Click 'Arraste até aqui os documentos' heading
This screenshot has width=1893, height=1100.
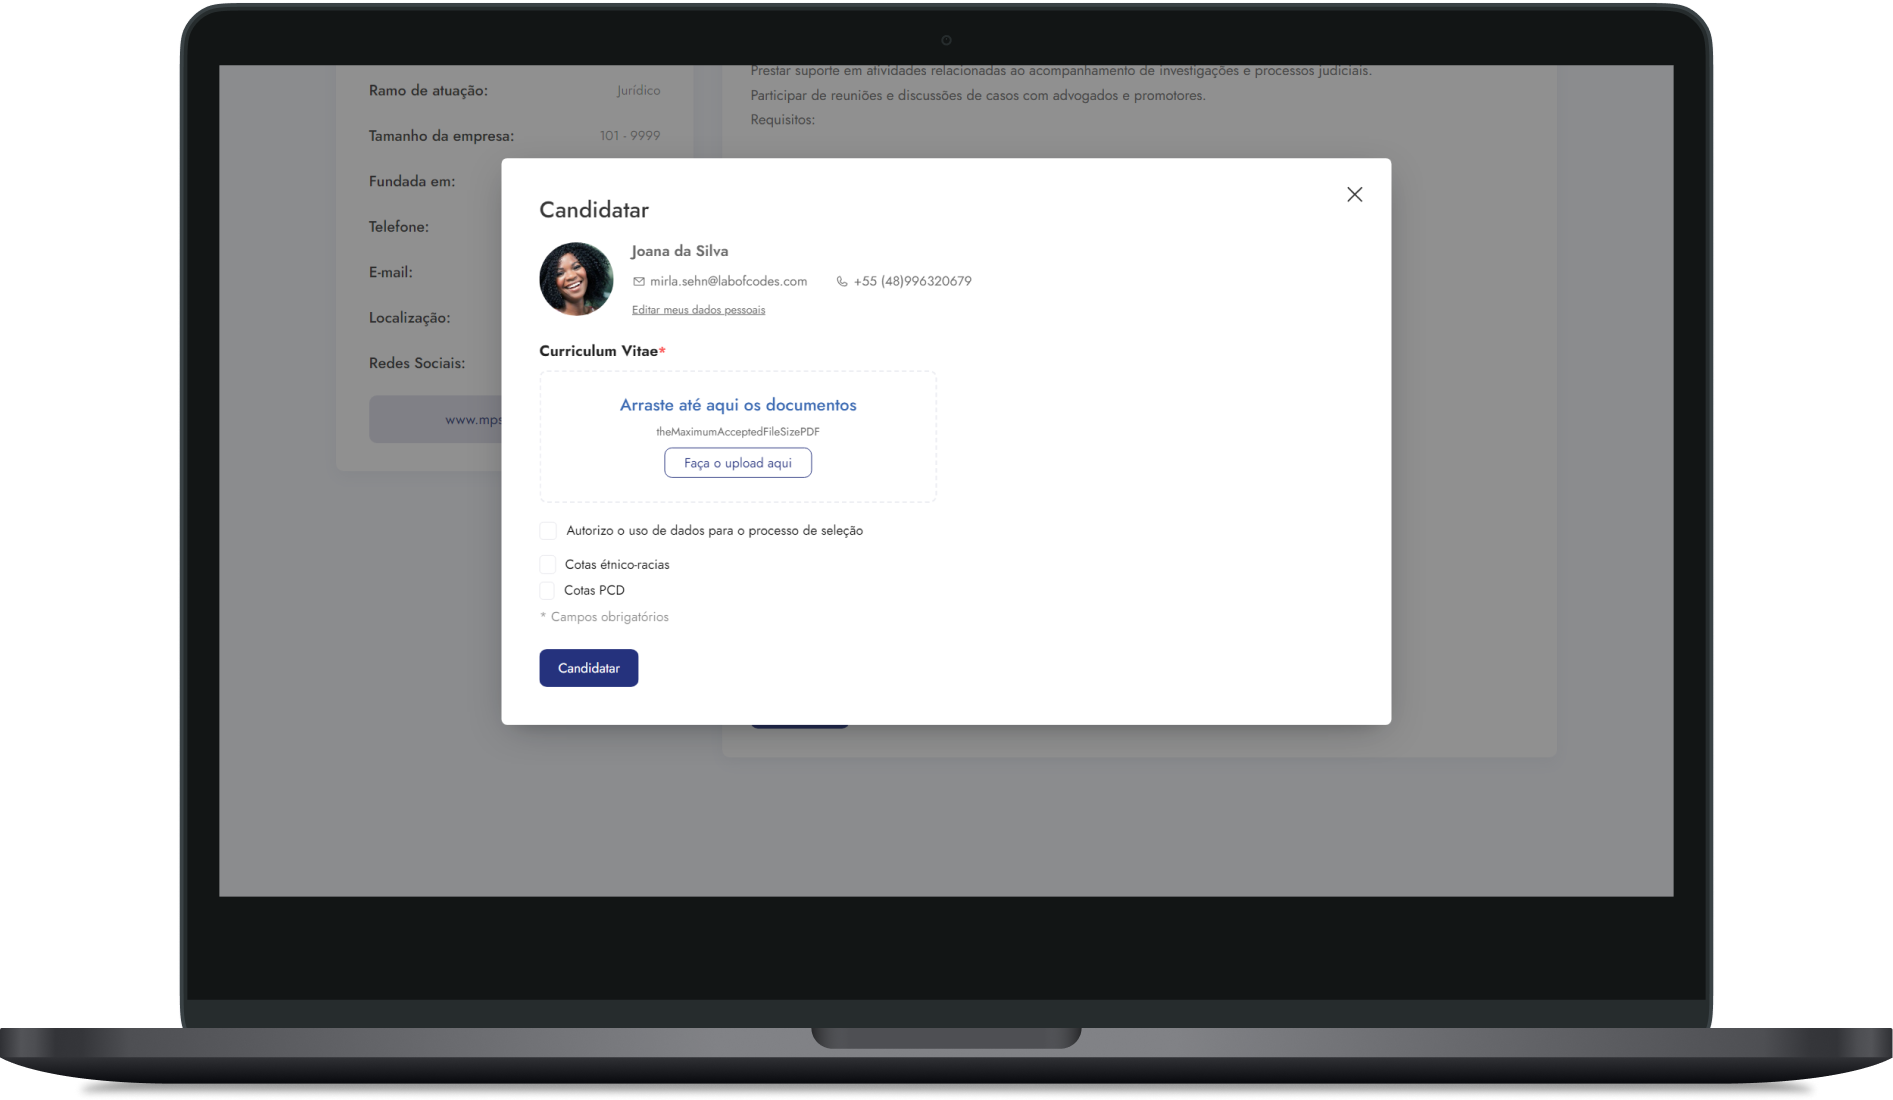[x=738, y=405]
